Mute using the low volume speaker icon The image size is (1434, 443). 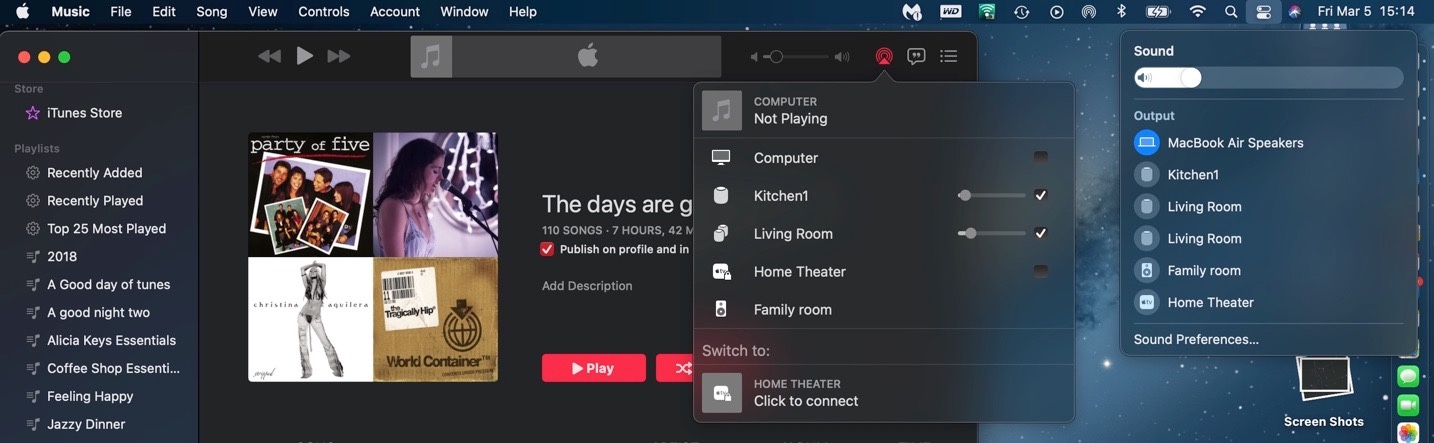coord(756,57)
